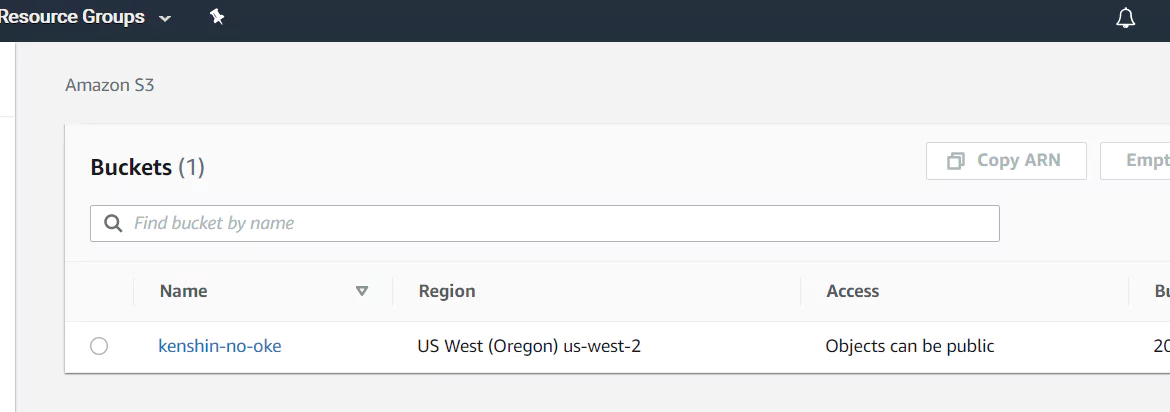Select the kenshin-no-oke bucket radio button
The height and width of the screenshot is (412, 1170).
[x=98, y=346]
